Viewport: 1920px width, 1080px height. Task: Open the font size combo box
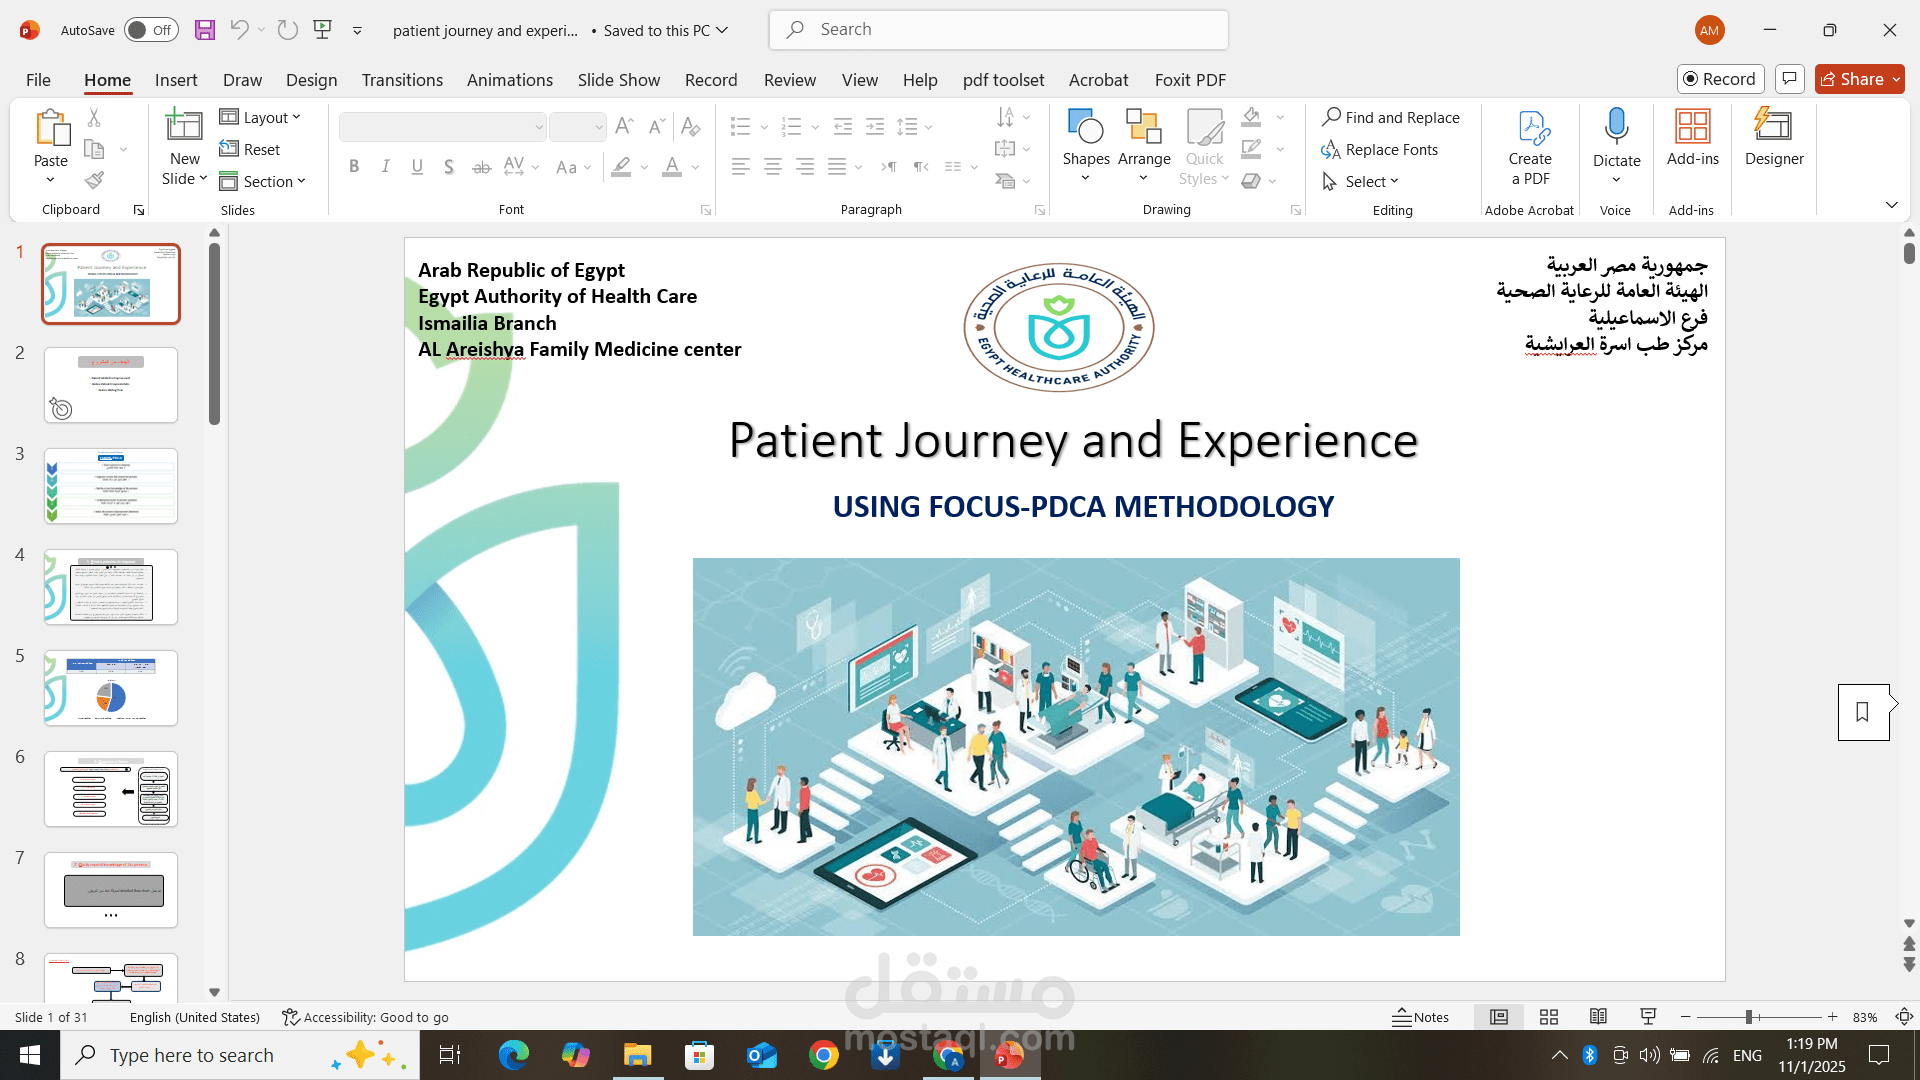click(x=578, y=127)
